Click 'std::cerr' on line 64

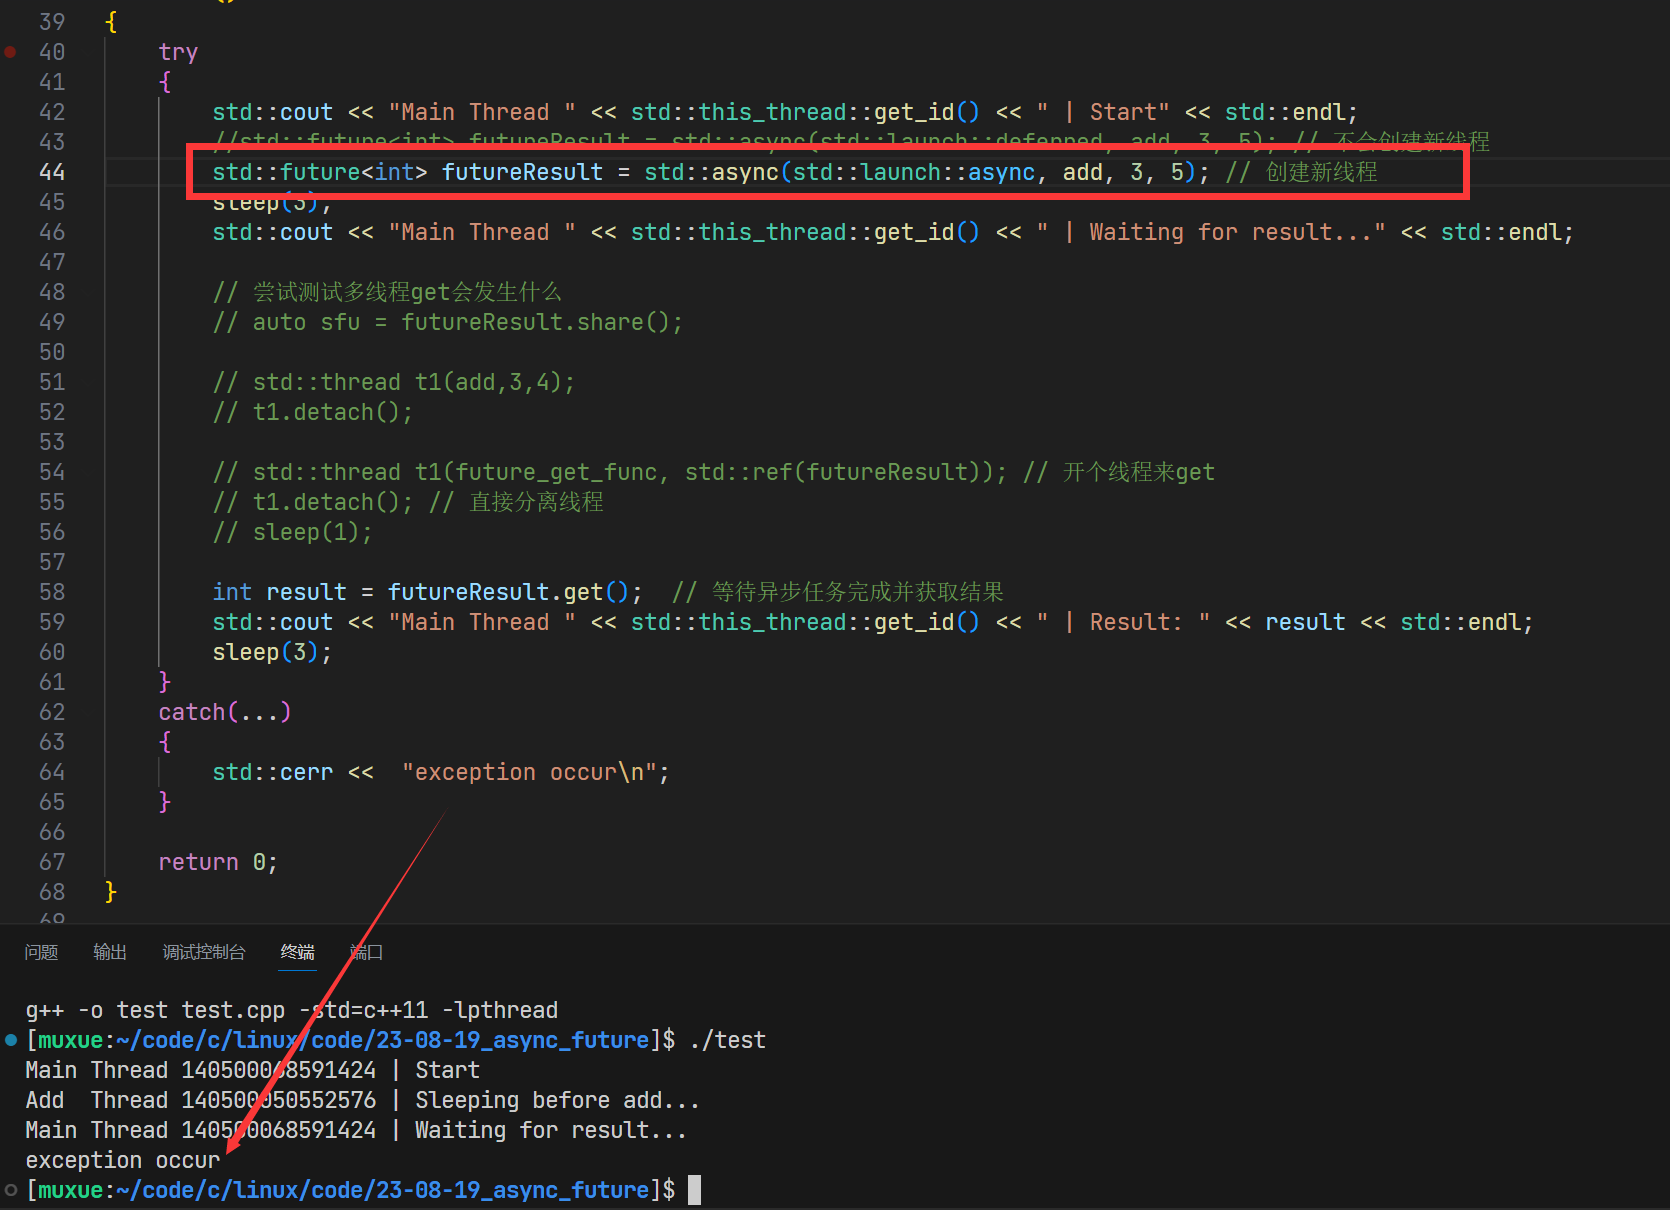tap(272, 772)
